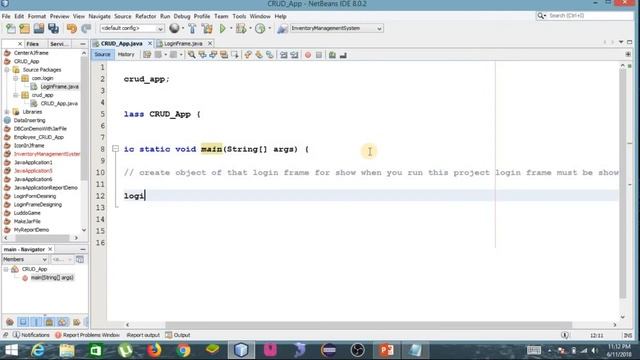The width and height of the screenshot is (640, 360).
Task: Open the Tools menu
Action: click(239, 16)
